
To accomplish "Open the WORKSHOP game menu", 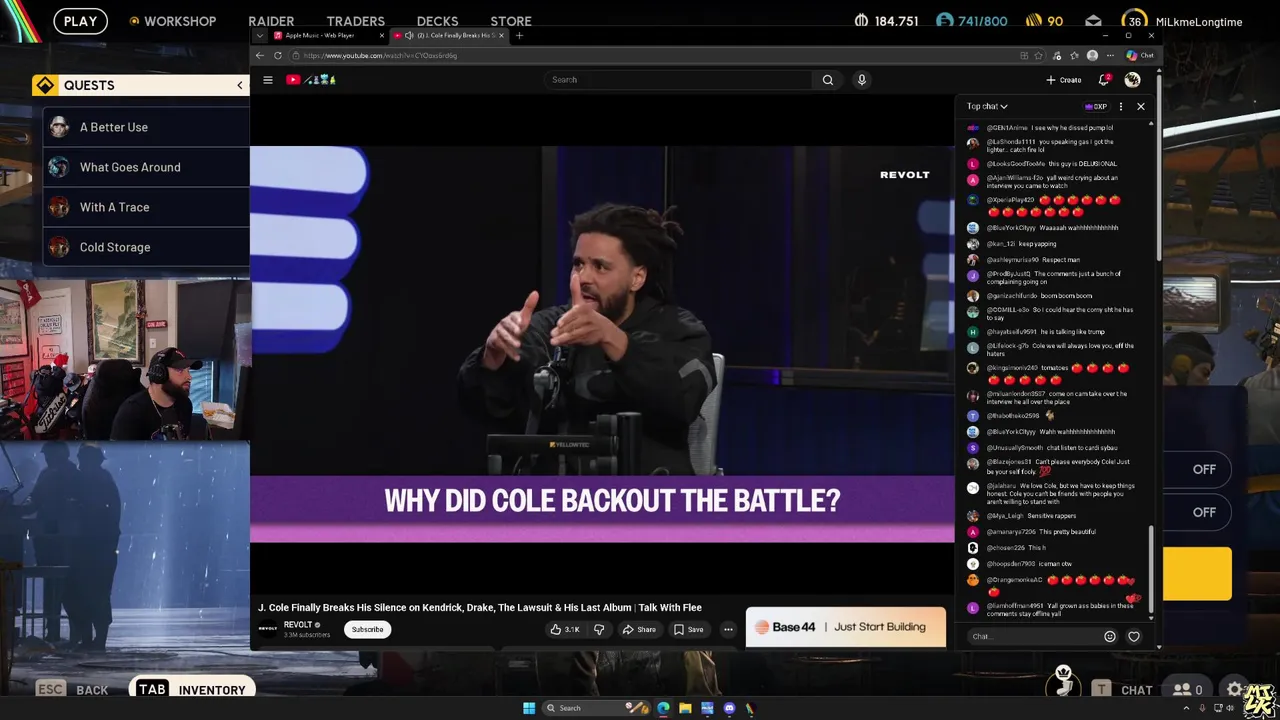I will [172, 21].
